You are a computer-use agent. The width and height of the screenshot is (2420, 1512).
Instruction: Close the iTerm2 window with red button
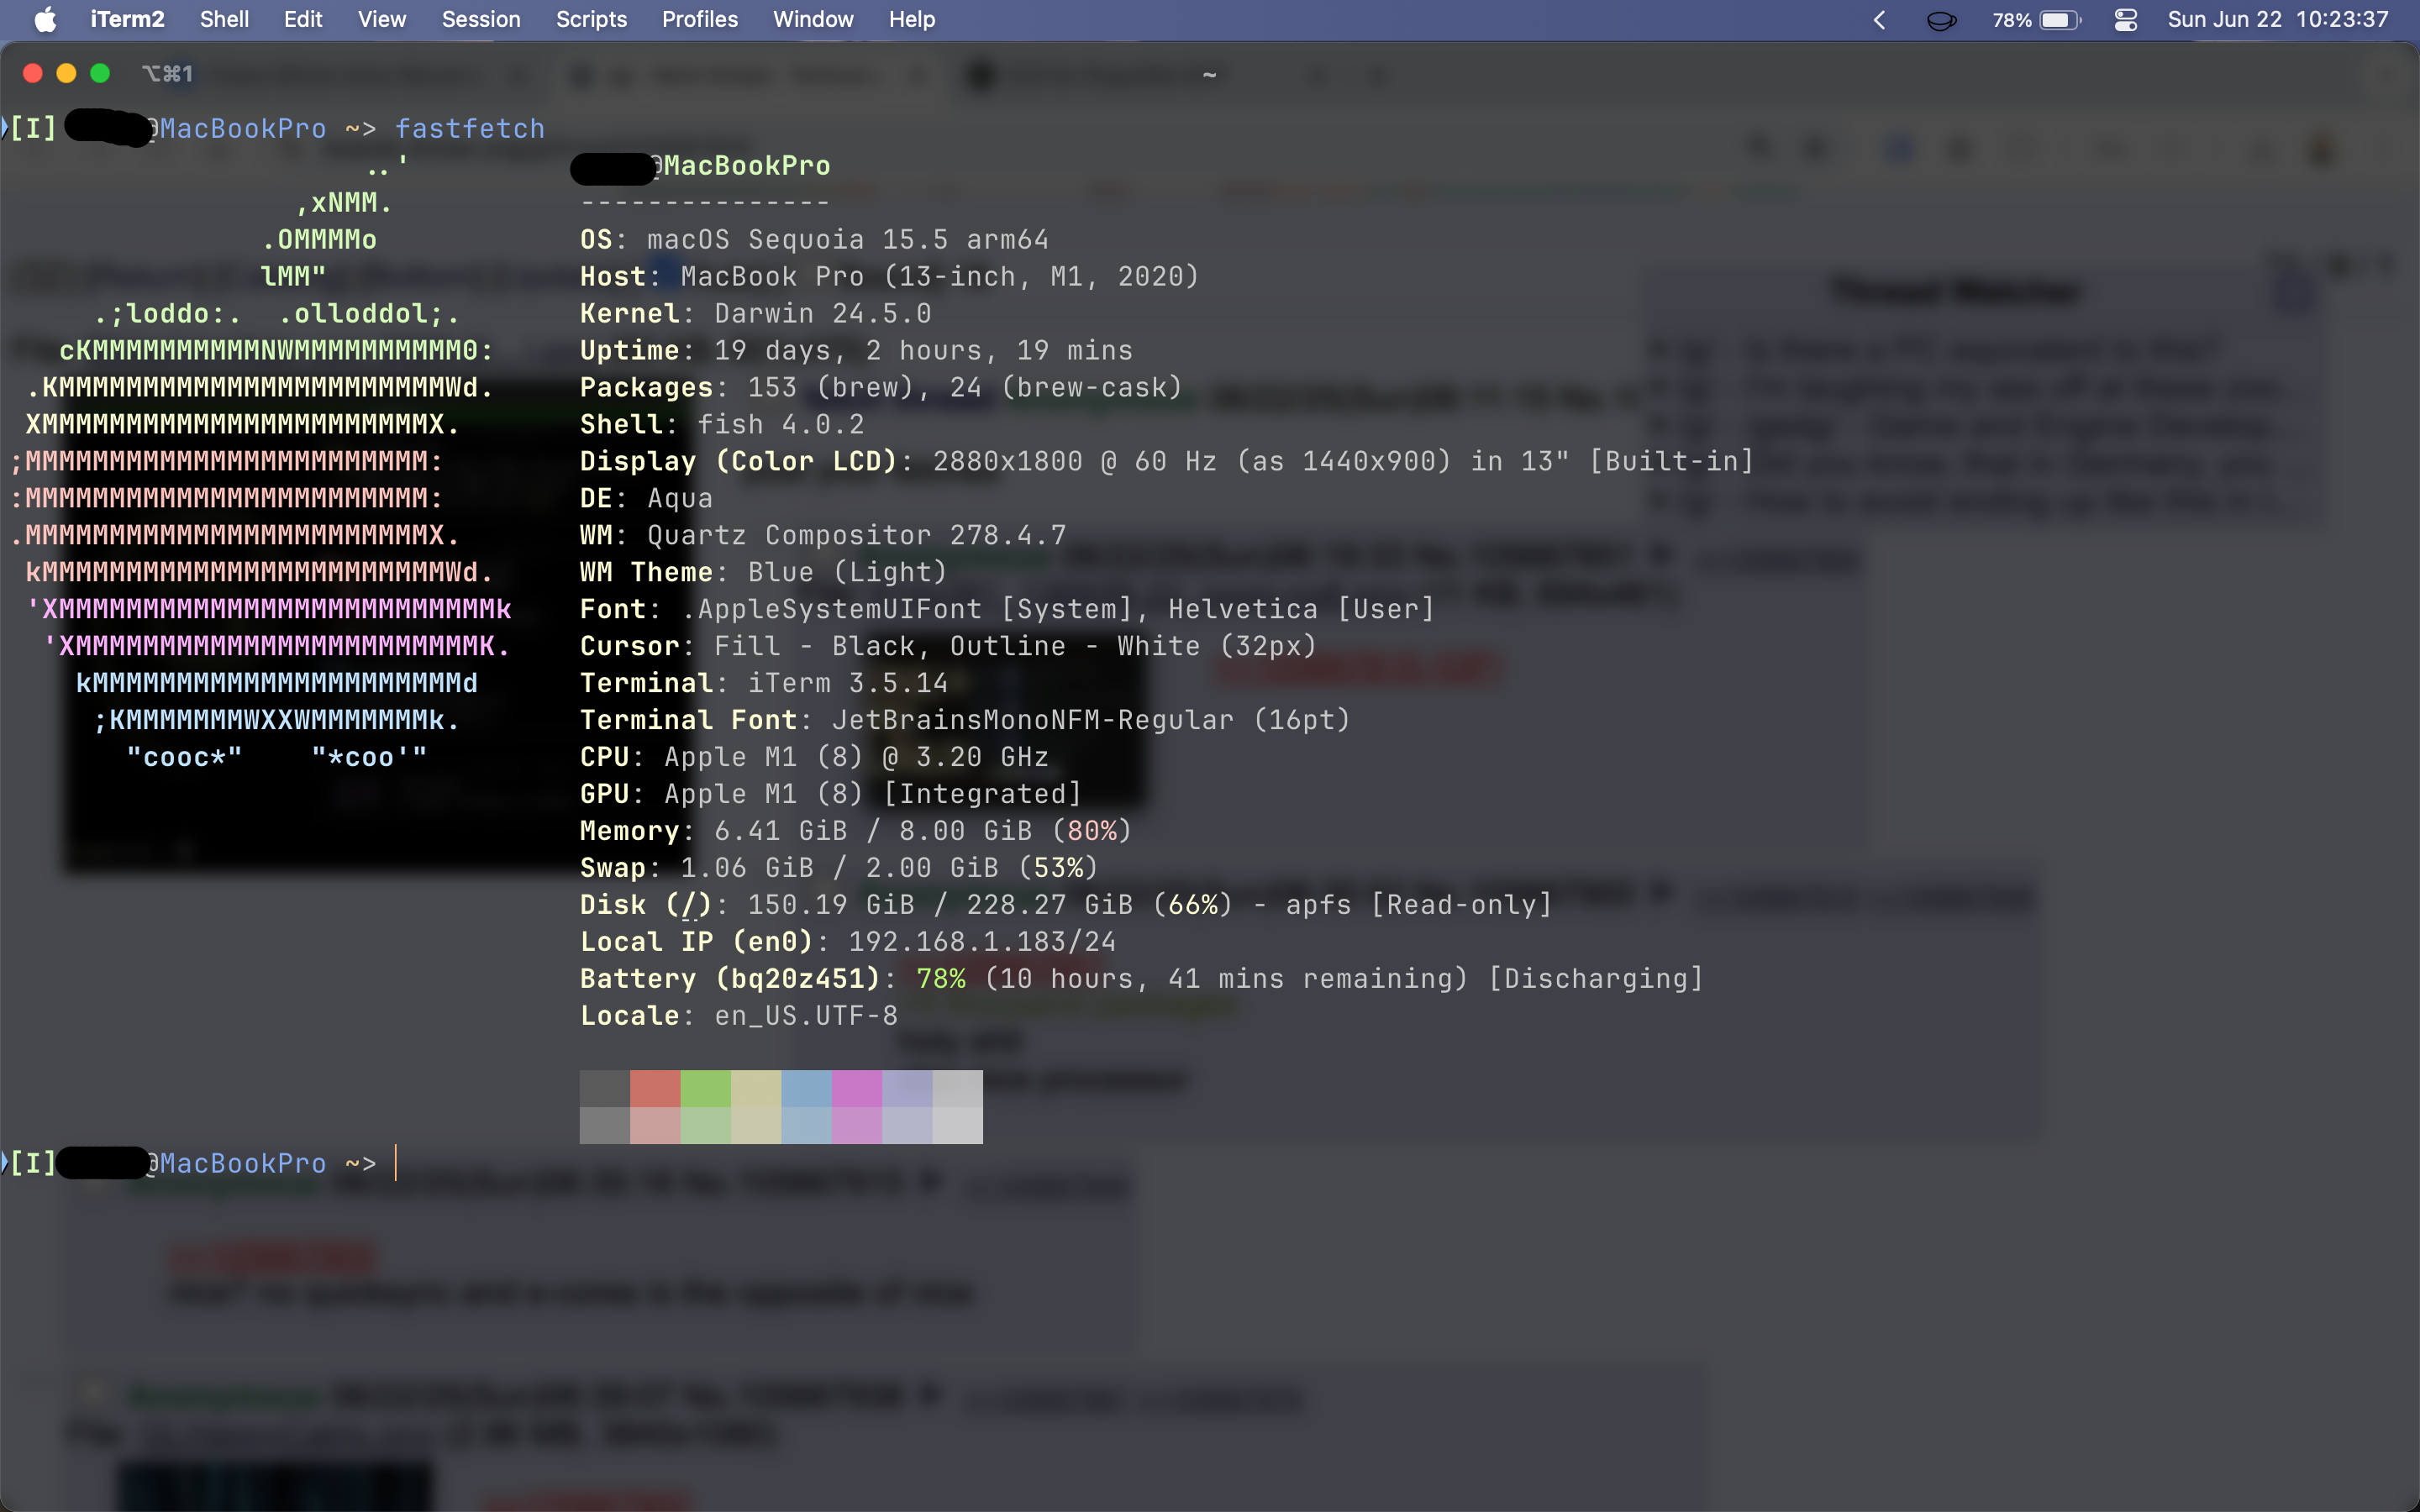pos(33,73)
